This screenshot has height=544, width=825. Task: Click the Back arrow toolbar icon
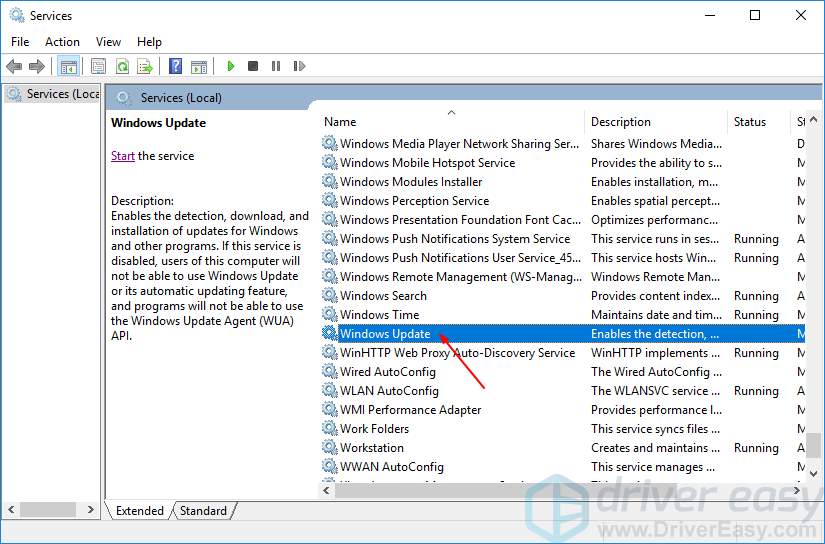click(14, 66)
